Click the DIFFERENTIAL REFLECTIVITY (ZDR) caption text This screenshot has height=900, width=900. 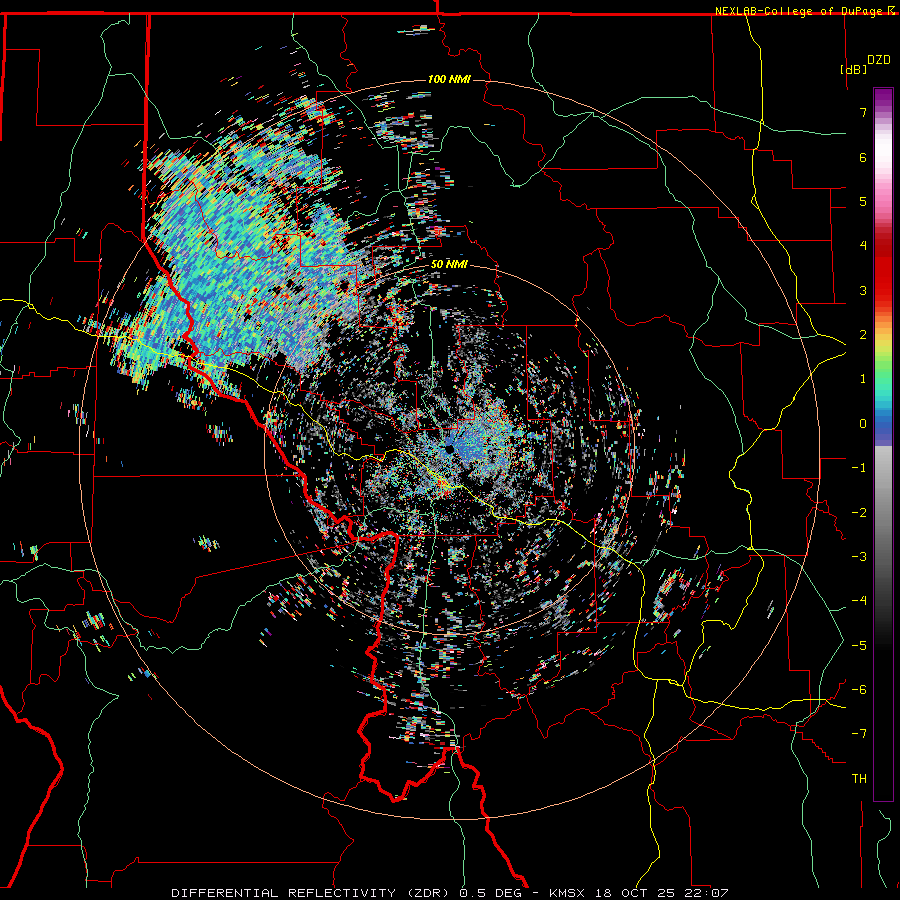[x=312, y=893]
